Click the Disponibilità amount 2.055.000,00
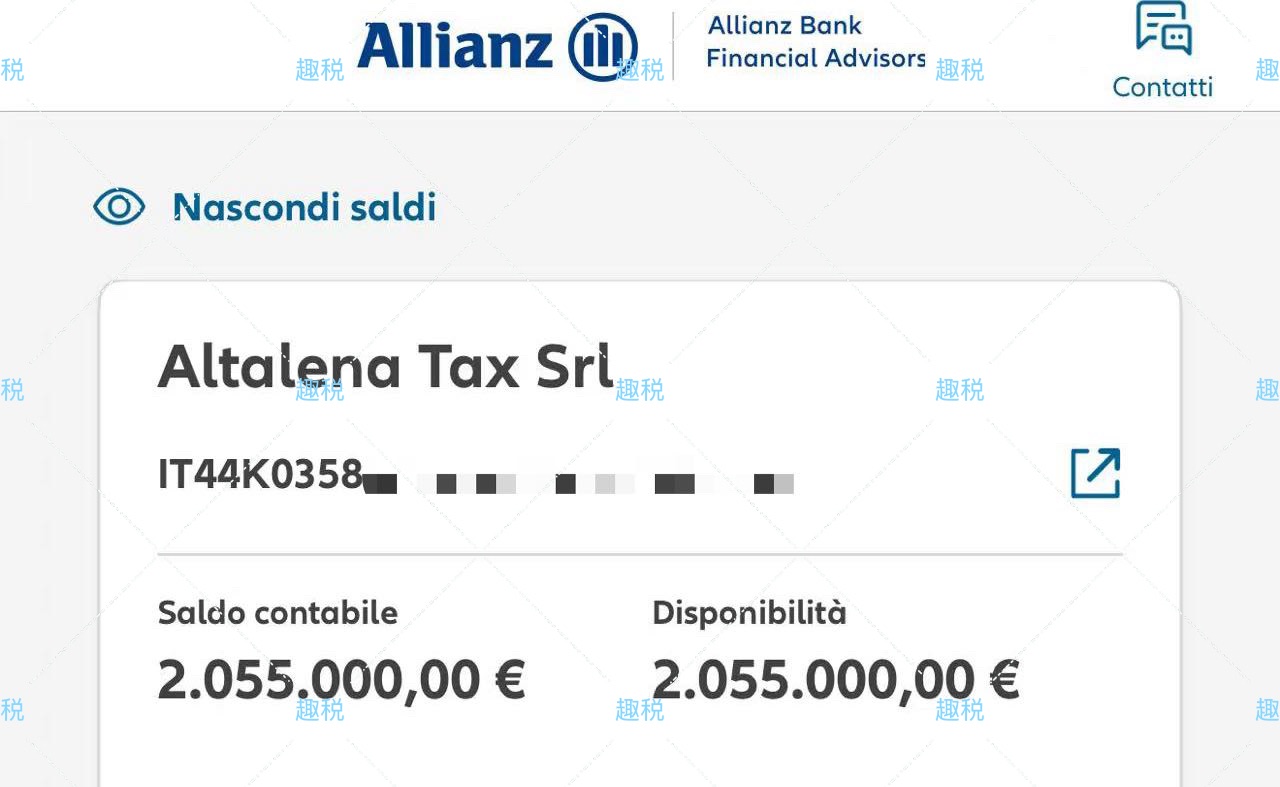 pyautogui.click(x=813, y=681)
